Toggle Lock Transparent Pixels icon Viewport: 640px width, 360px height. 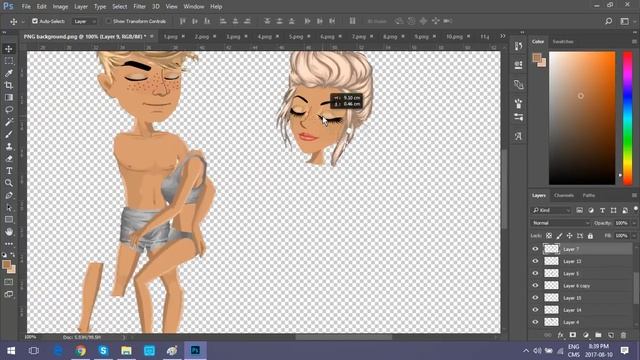click(549, 236)
